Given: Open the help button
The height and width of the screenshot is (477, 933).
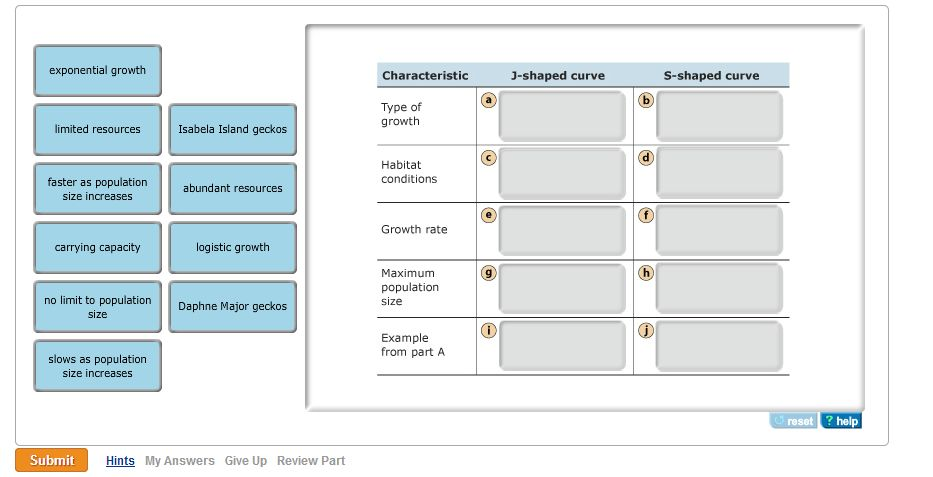Looking at the screenshot, I should [841, 421].
